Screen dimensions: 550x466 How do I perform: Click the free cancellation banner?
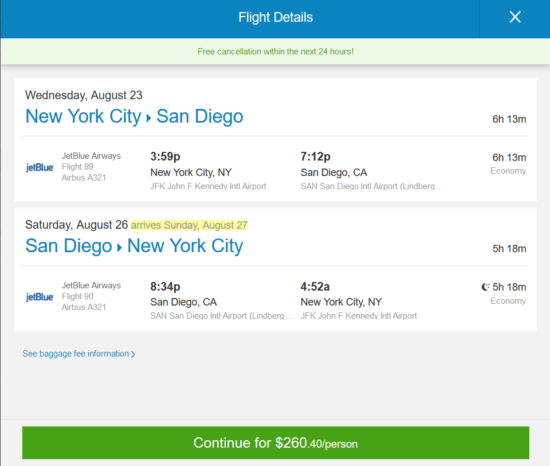[x=275, y=52]
